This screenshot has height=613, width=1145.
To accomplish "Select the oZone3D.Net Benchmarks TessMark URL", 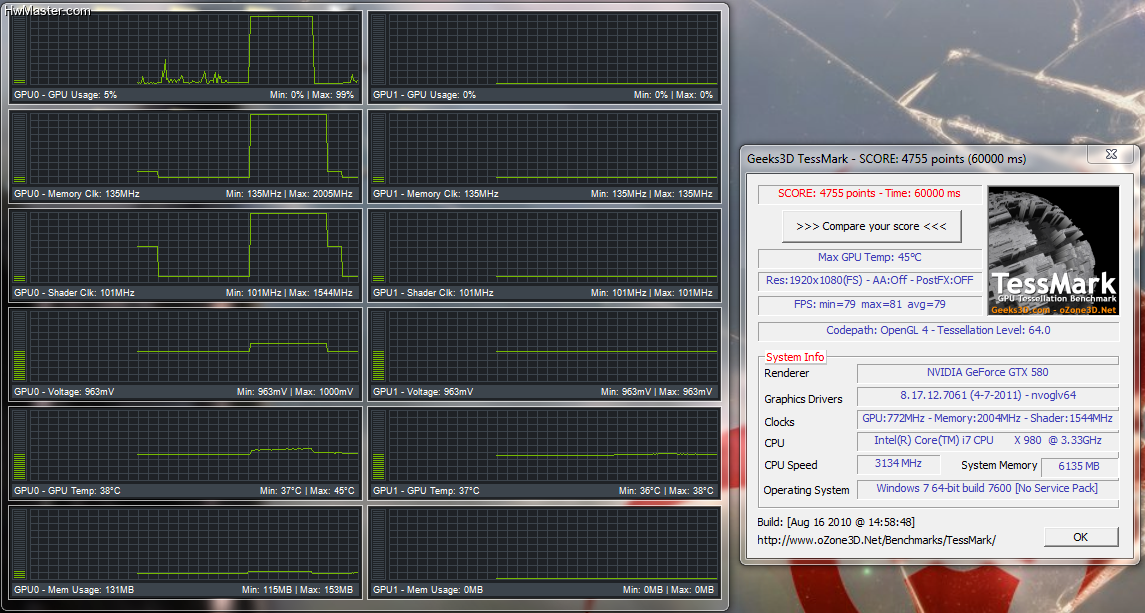I will (876, 540).
